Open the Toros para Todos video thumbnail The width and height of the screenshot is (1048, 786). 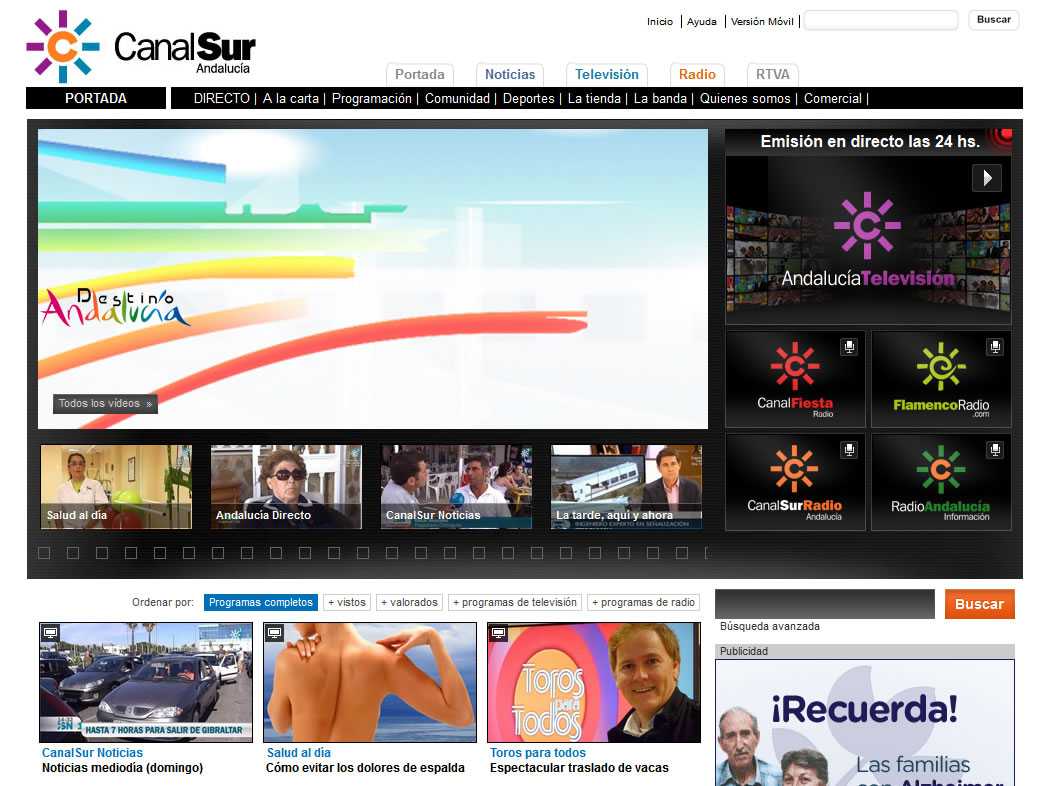[x=594, y=682]
